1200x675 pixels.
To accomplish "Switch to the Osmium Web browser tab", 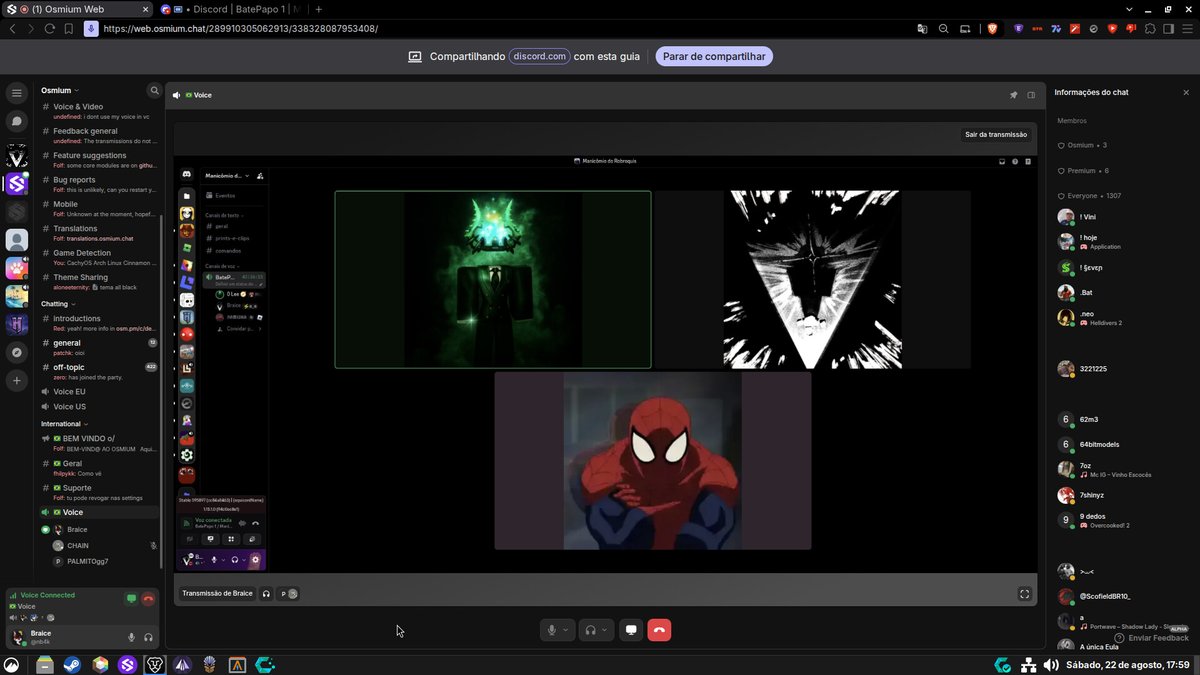I will click(75, 9).
